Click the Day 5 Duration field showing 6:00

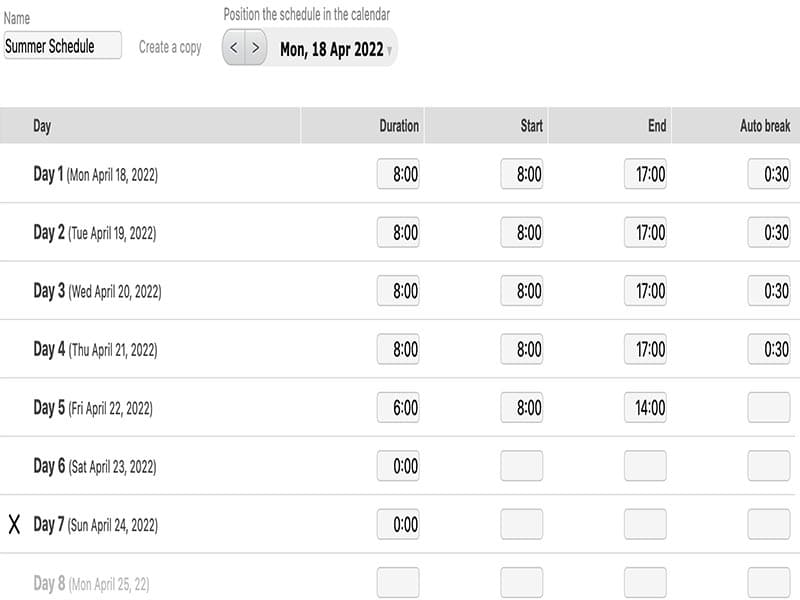398,408
